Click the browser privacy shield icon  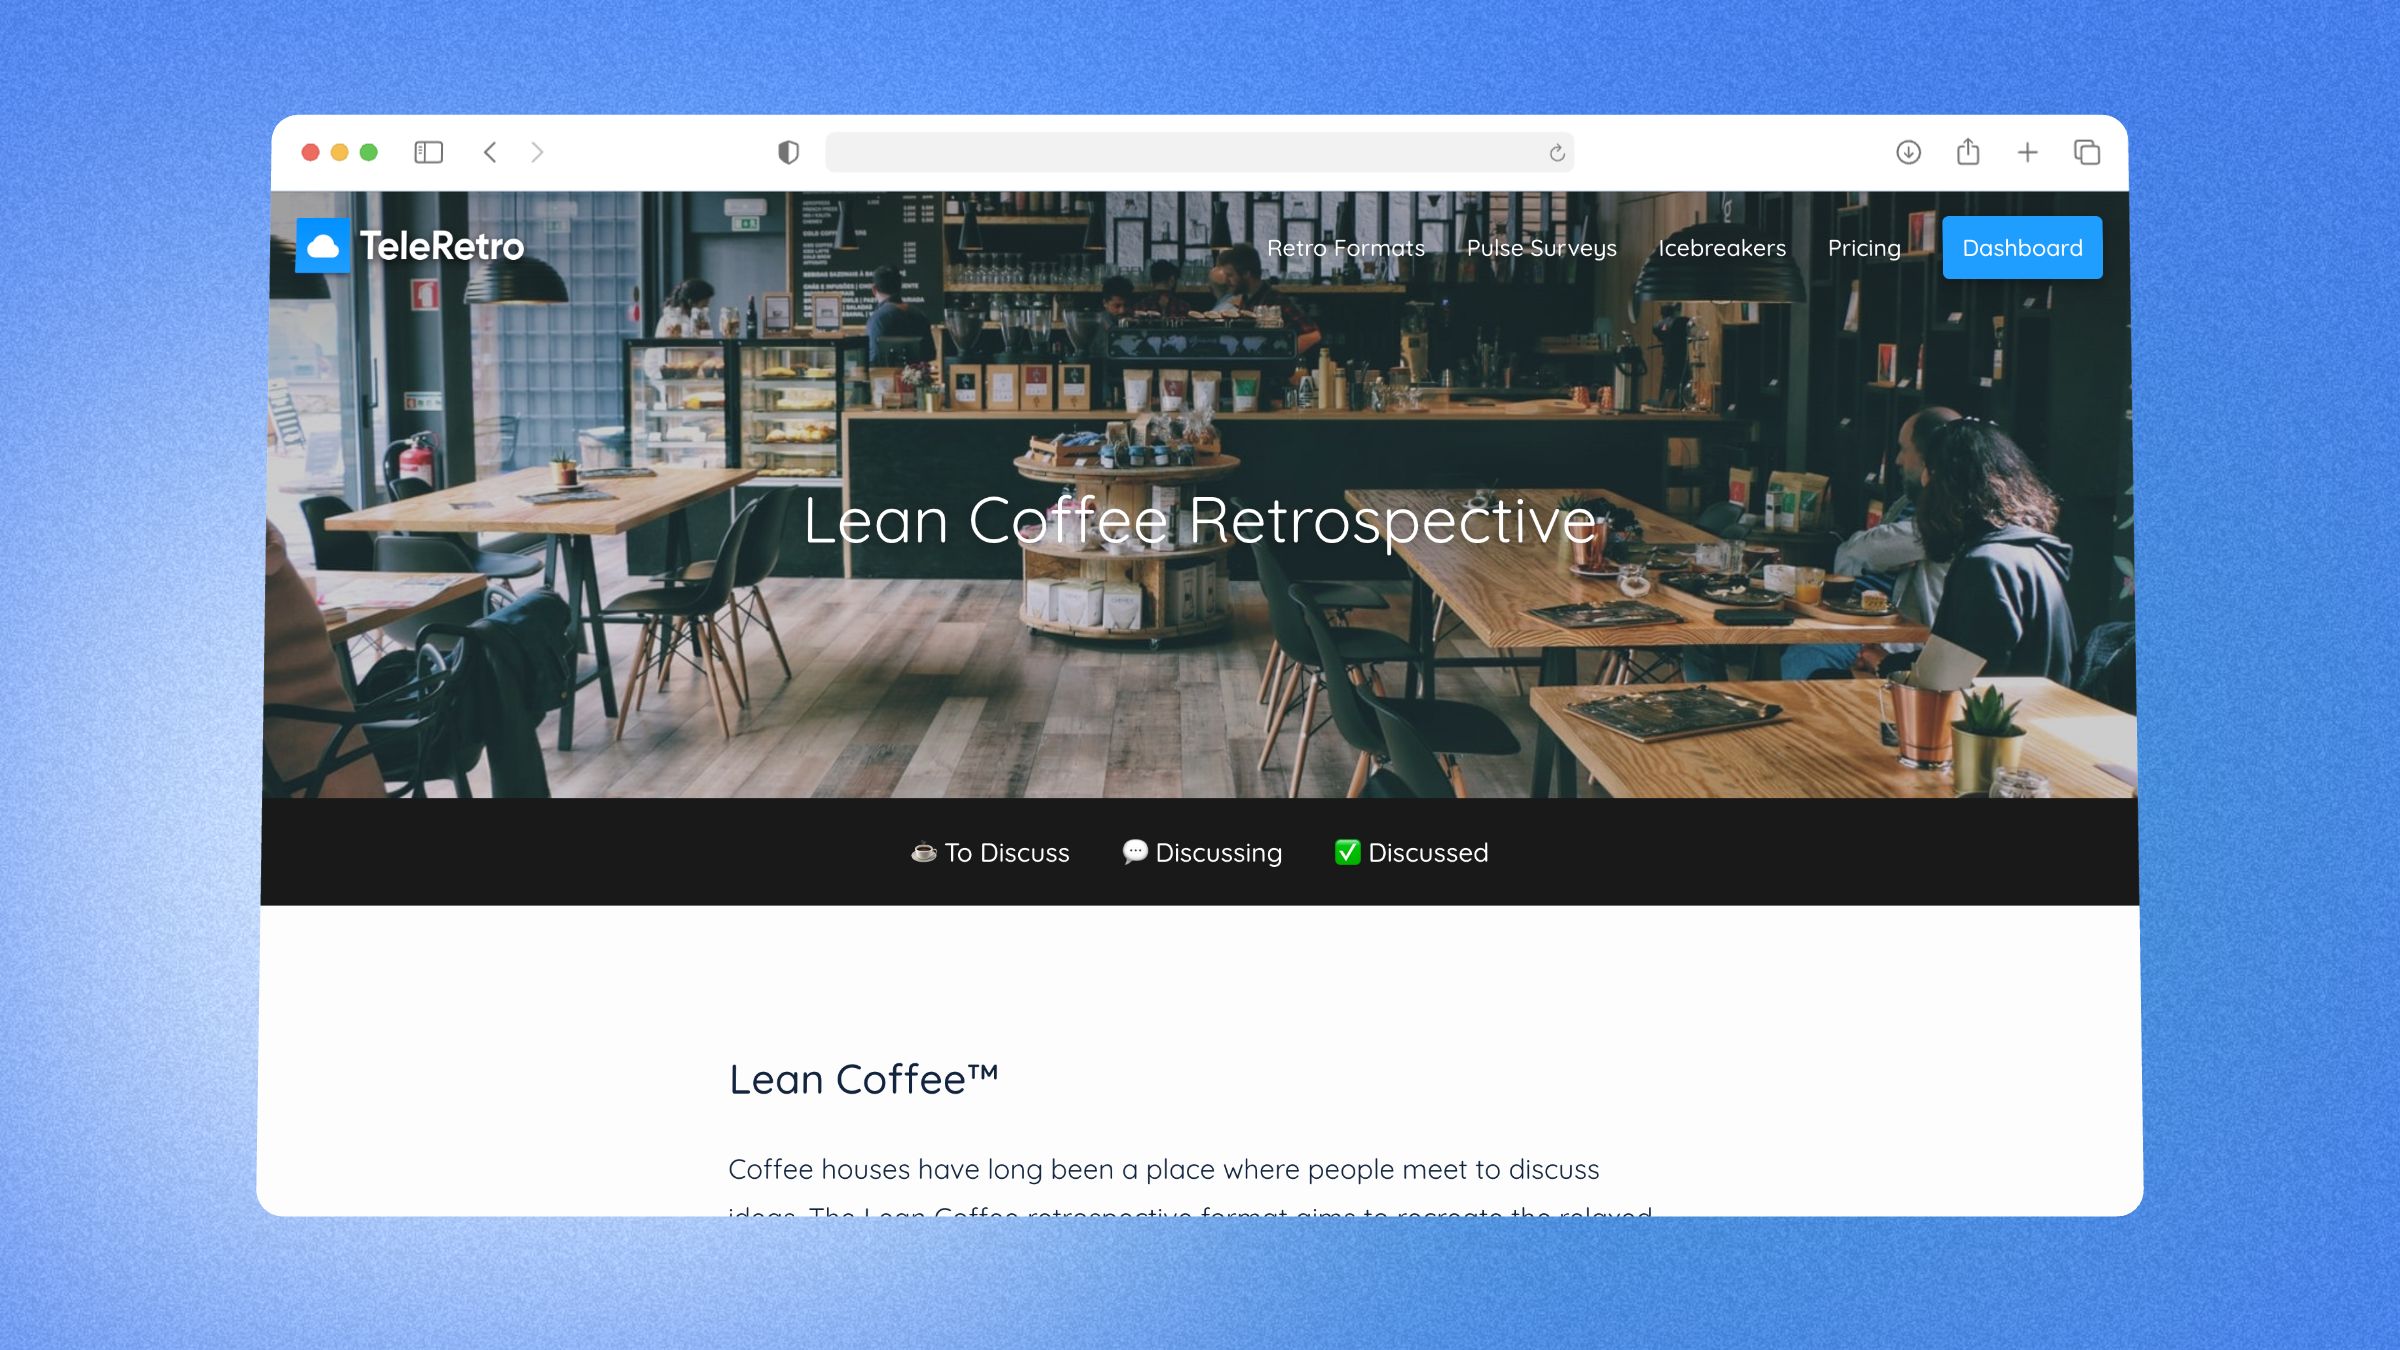click(788, 152)
